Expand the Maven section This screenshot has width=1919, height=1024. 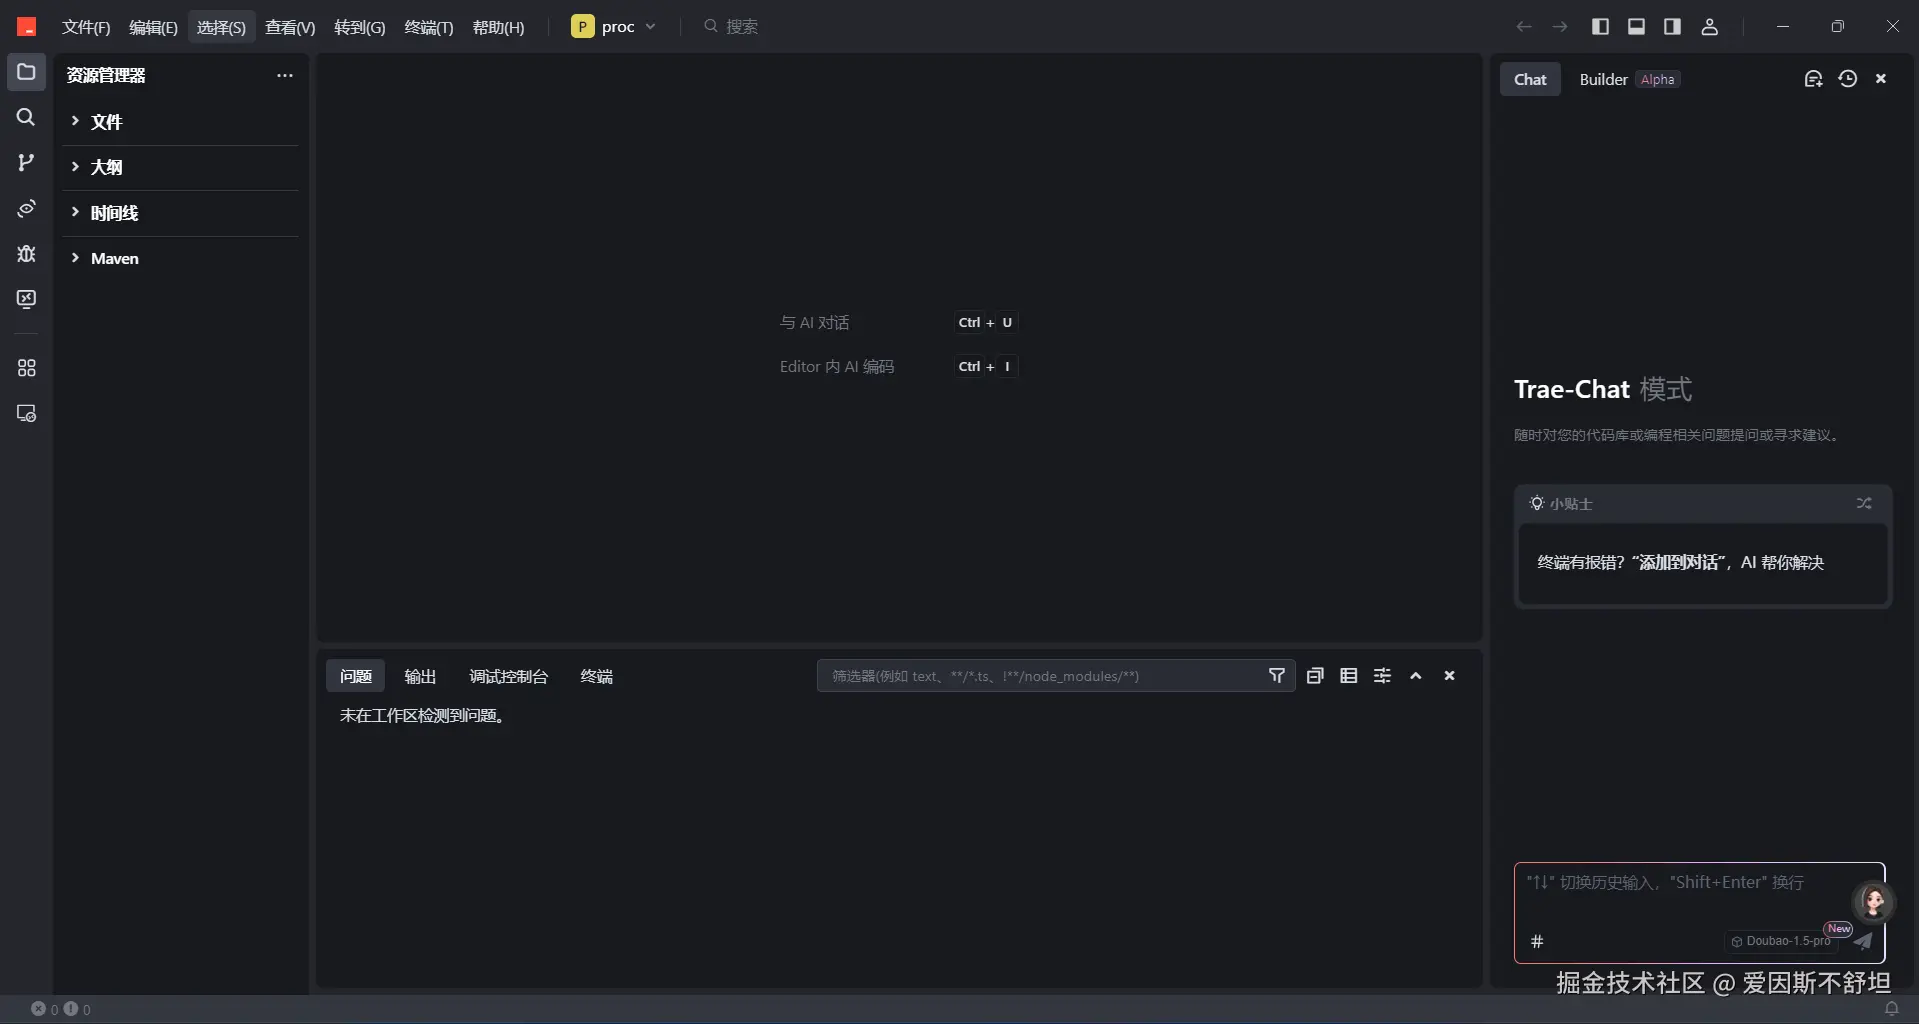[x=181, y=258]
